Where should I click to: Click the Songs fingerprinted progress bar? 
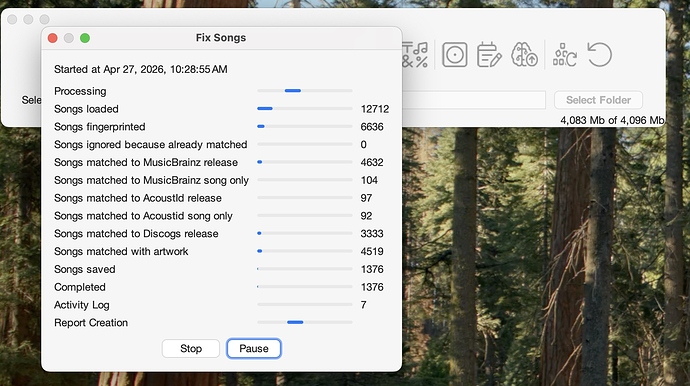click(305, 126)
